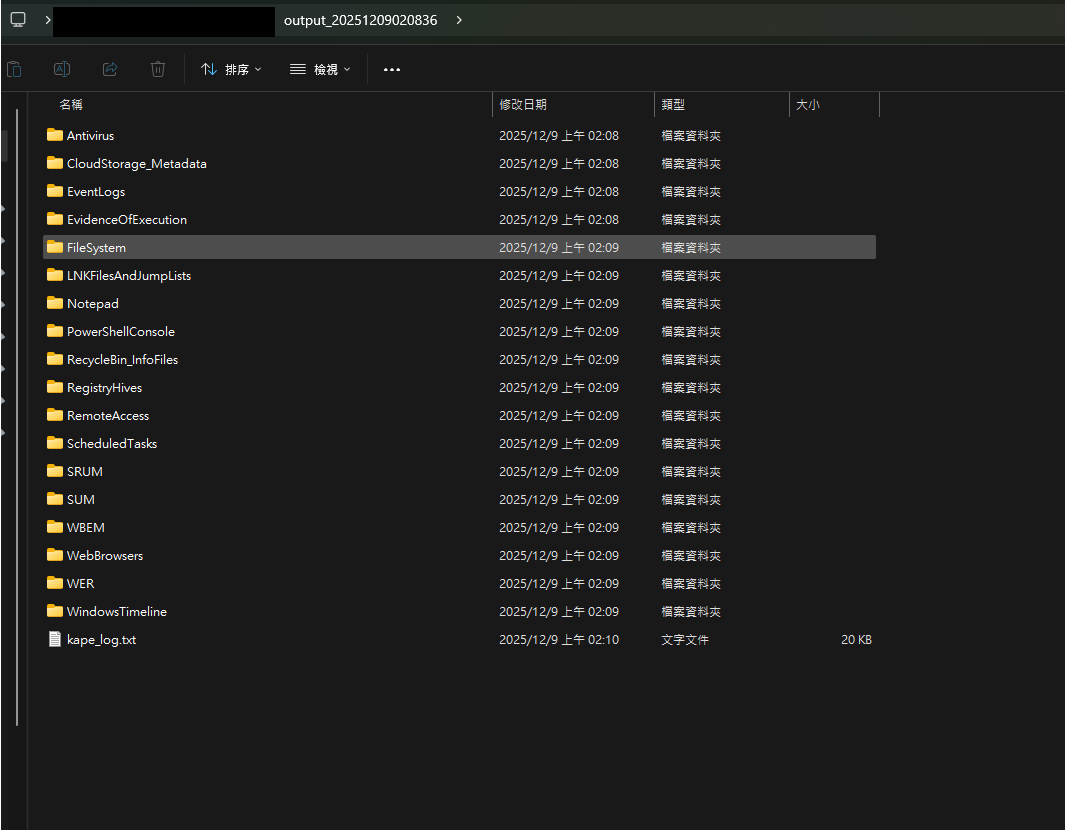Select the kape_log.txt text file icon
The image size is (1065, 830).
pos(55,639)
